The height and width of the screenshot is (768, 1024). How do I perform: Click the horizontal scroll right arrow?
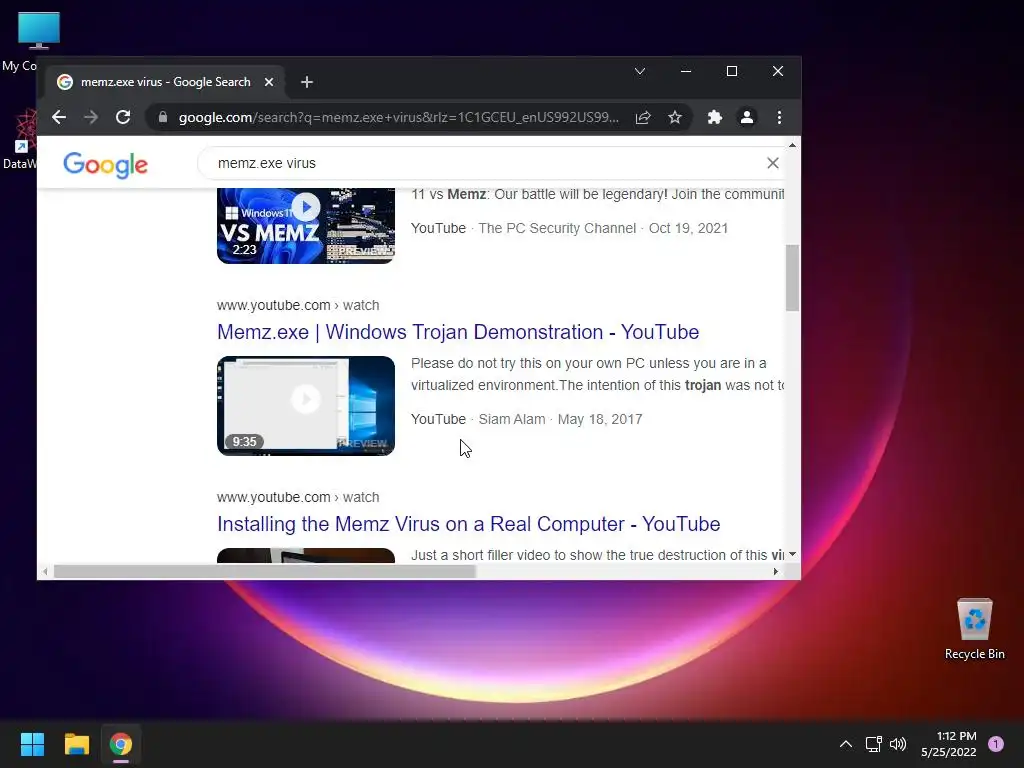pos(775,571)
